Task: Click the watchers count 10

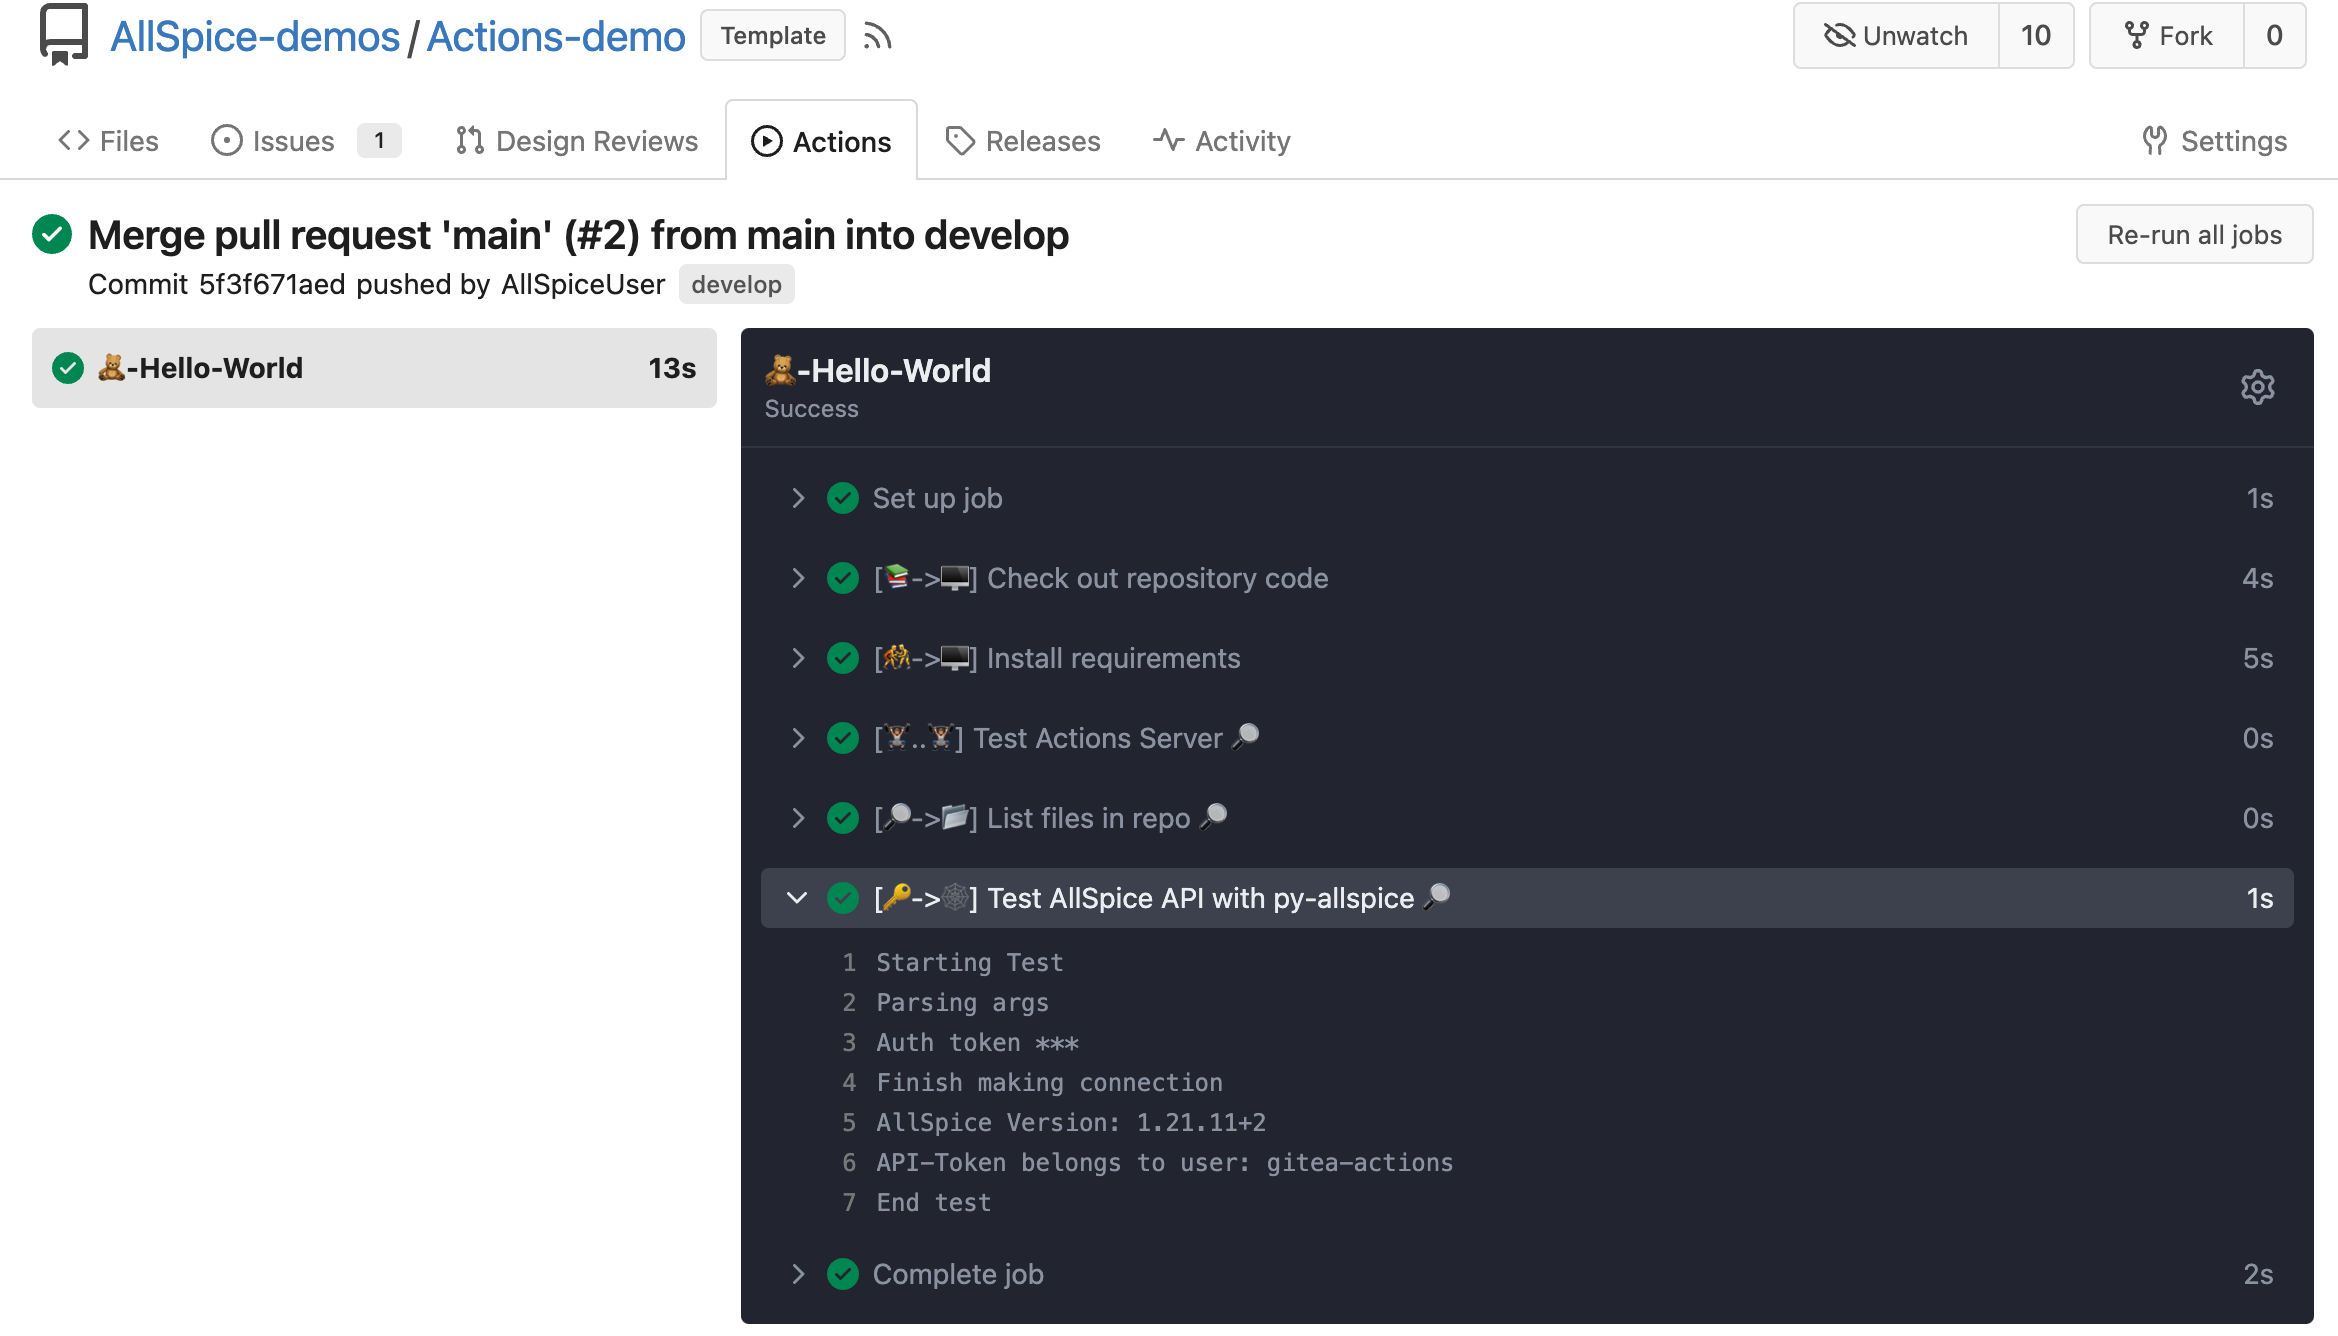Action: point(2035,36)
